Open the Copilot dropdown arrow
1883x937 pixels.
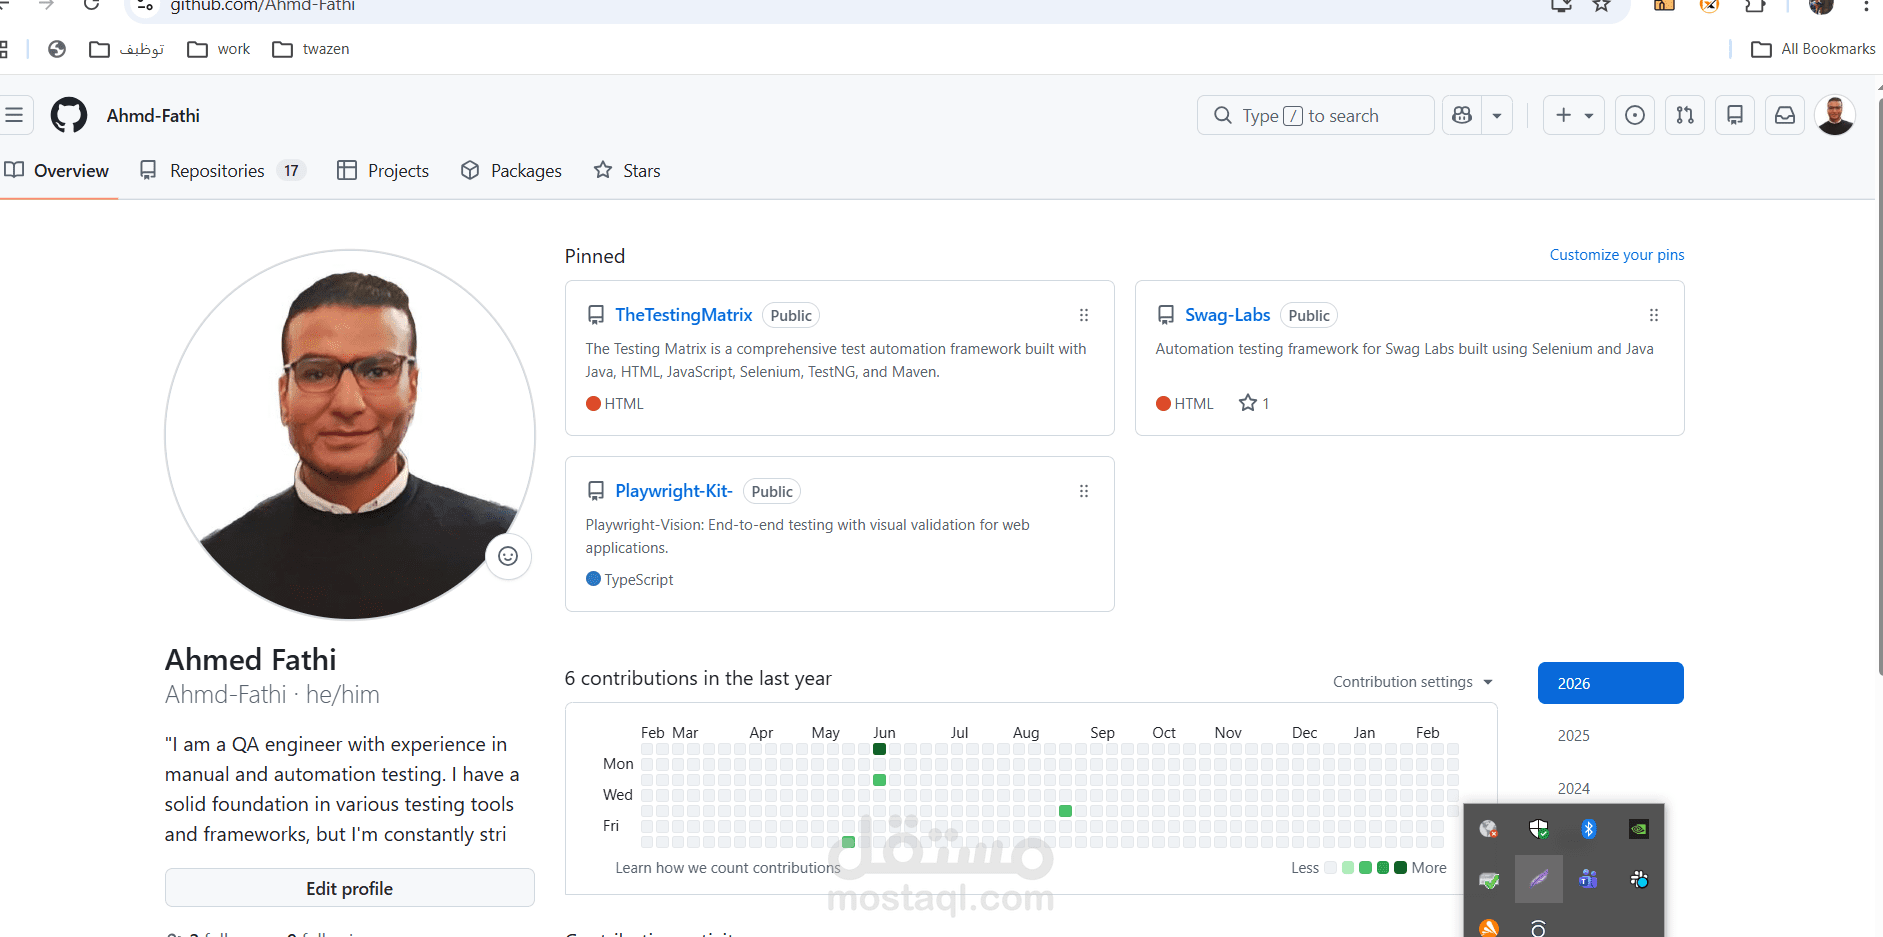point(1496,115)
